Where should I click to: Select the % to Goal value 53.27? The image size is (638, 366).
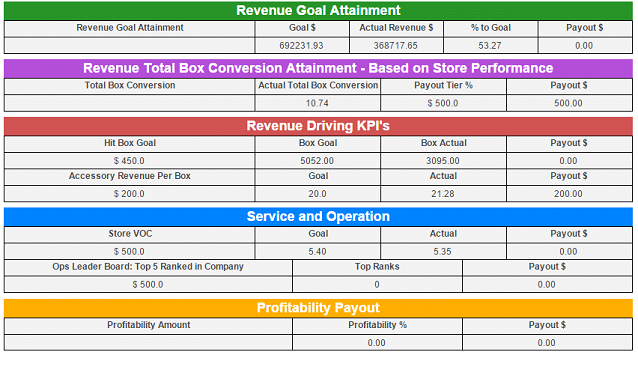490,46
